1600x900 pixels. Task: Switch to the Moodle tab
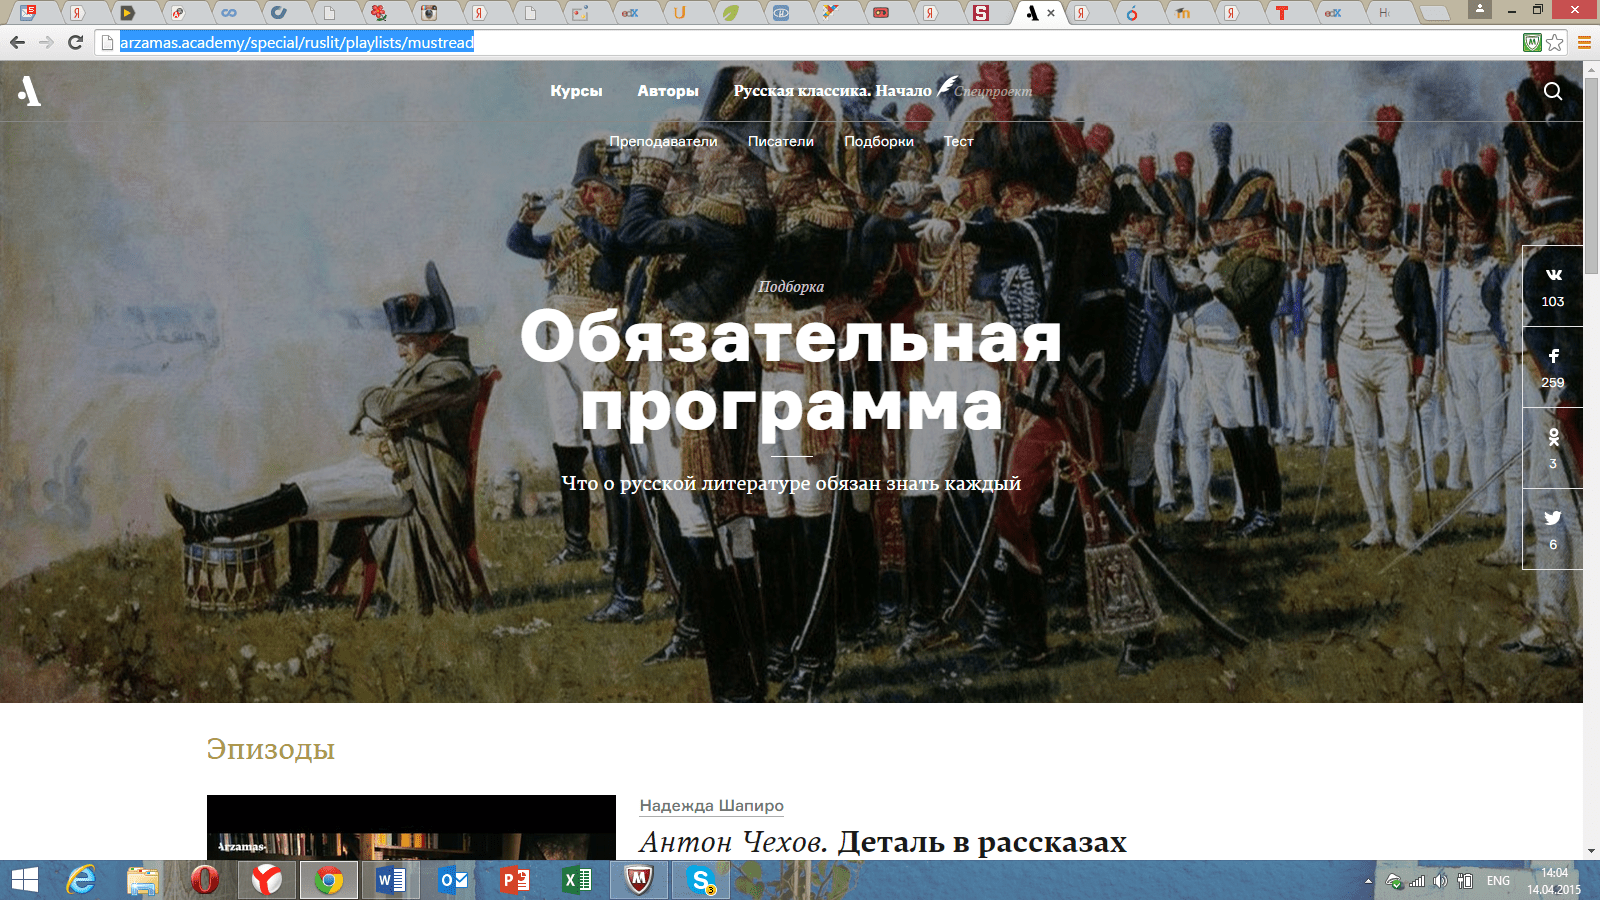point(1182,13)
